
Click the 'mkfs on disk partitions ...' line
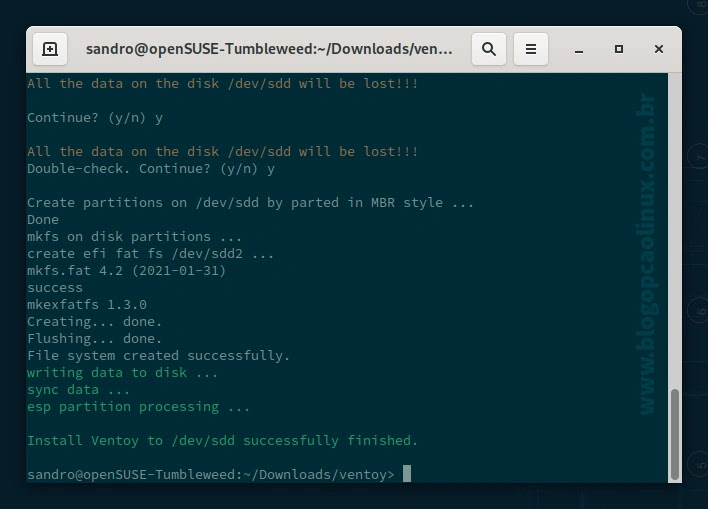click(134, 236)
